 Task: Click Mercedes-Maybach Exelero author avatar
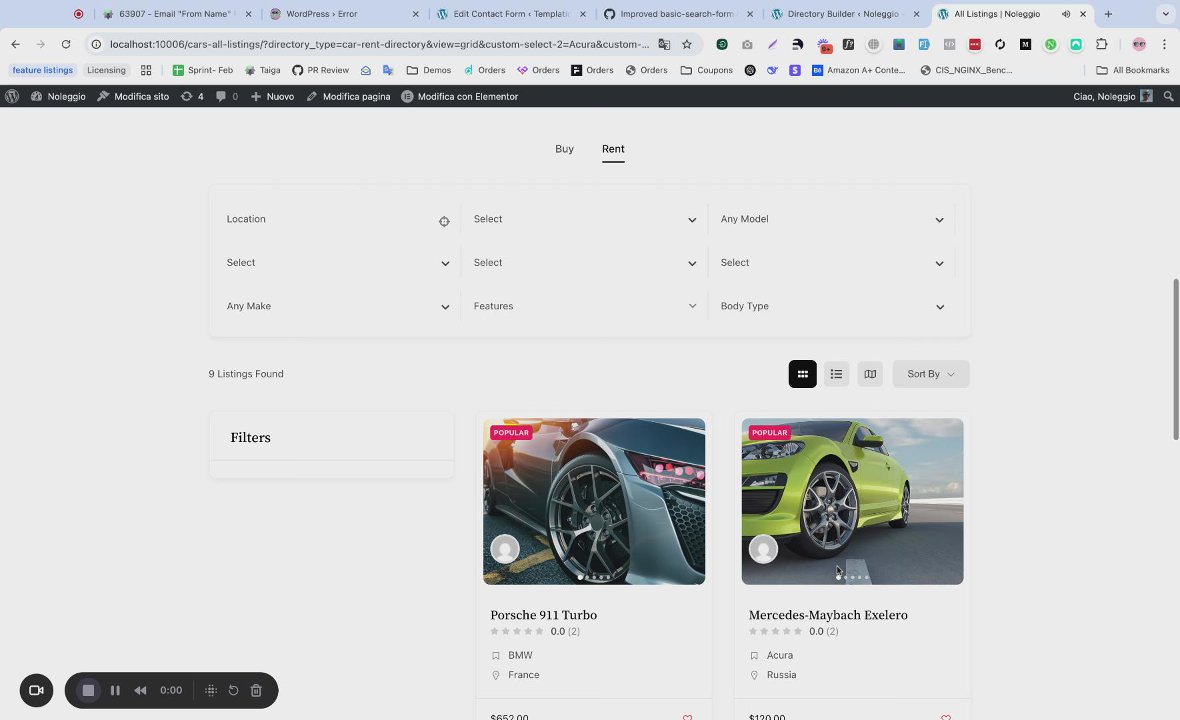point(763,549)
